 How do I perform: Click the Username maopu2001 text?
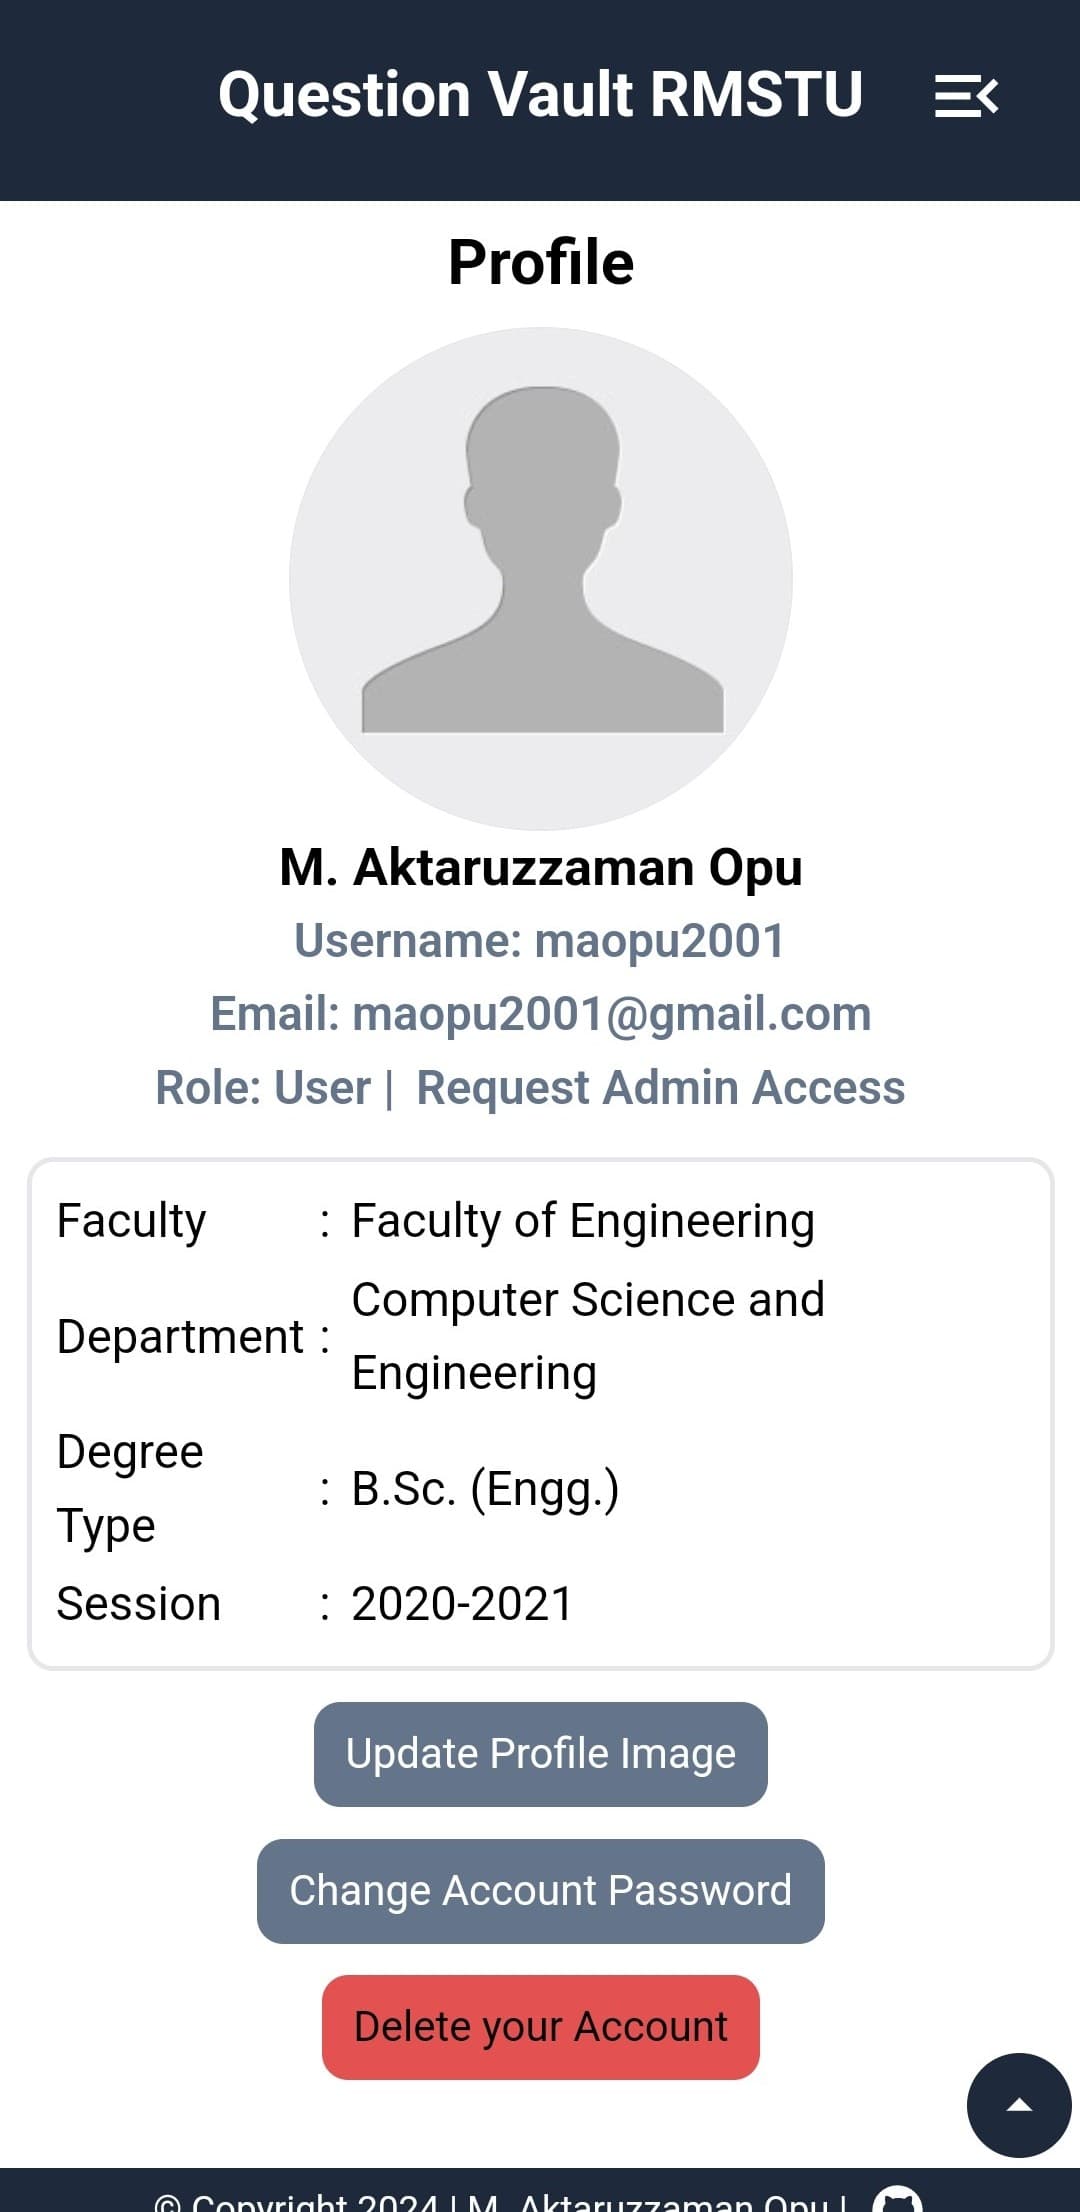click(x=540, y=941)
